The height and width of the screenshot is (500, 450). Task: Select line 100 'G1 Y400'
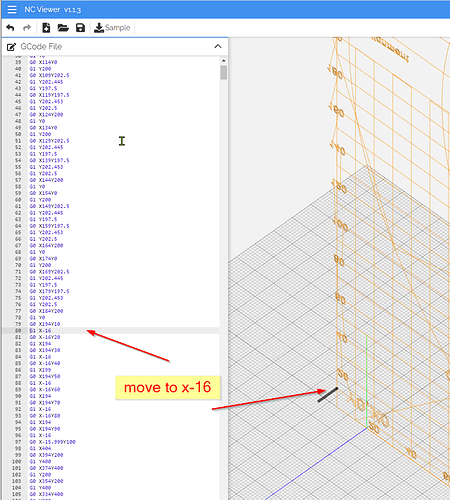coord(40,462)
